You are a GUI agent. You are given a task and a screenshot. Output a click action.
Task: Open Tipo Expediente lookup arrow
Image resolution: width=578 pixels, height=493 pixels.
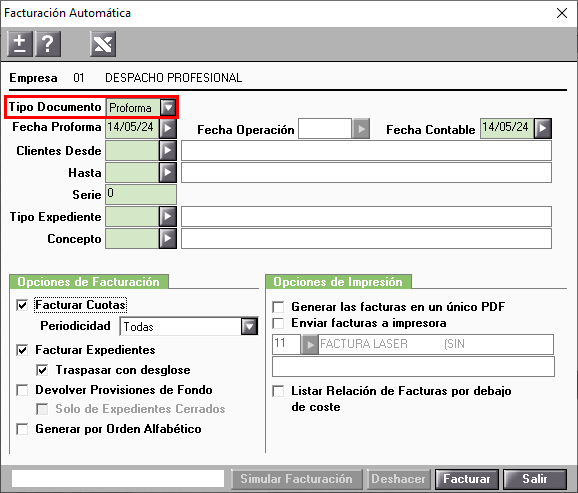pyautogui.click(x=168, y=216)
